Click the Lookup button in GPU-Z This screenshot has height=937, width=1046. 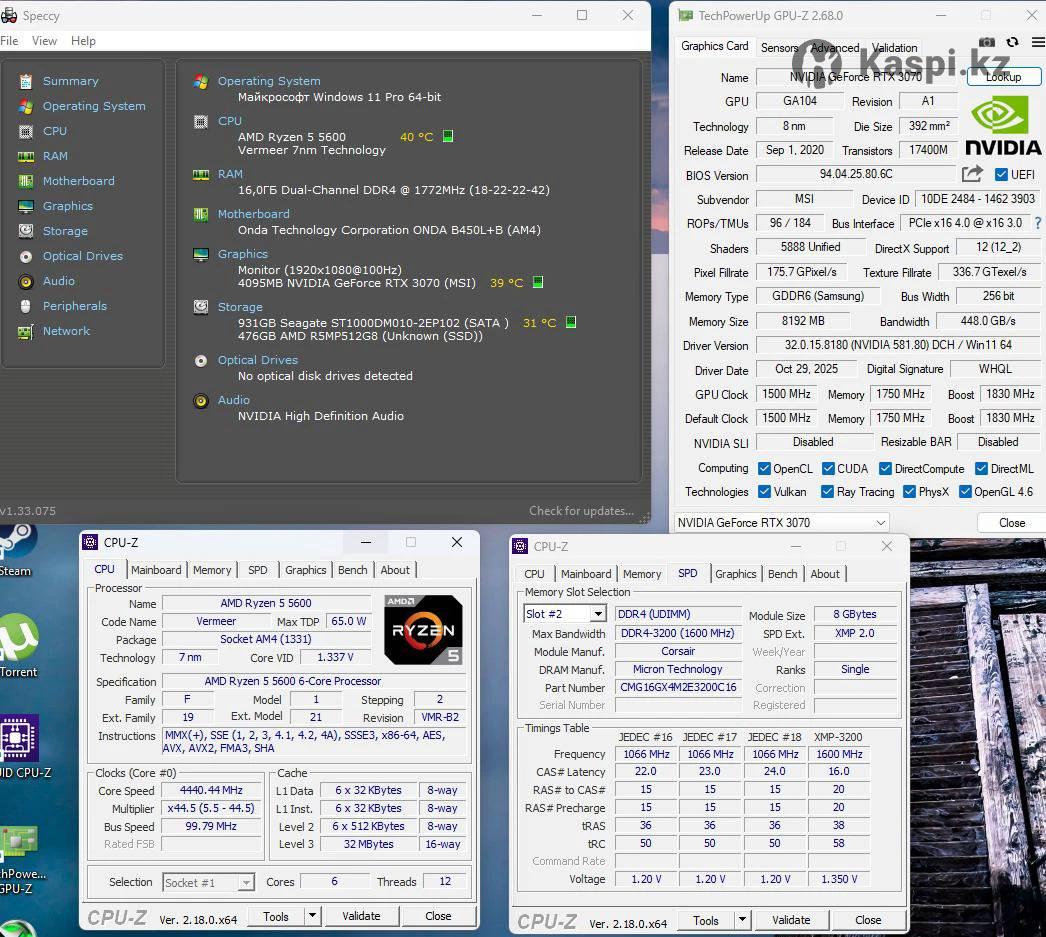(x=1003, y=77)
